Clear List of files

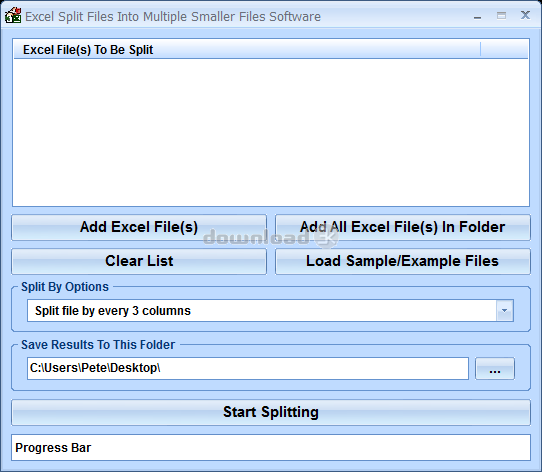(139, 261)
